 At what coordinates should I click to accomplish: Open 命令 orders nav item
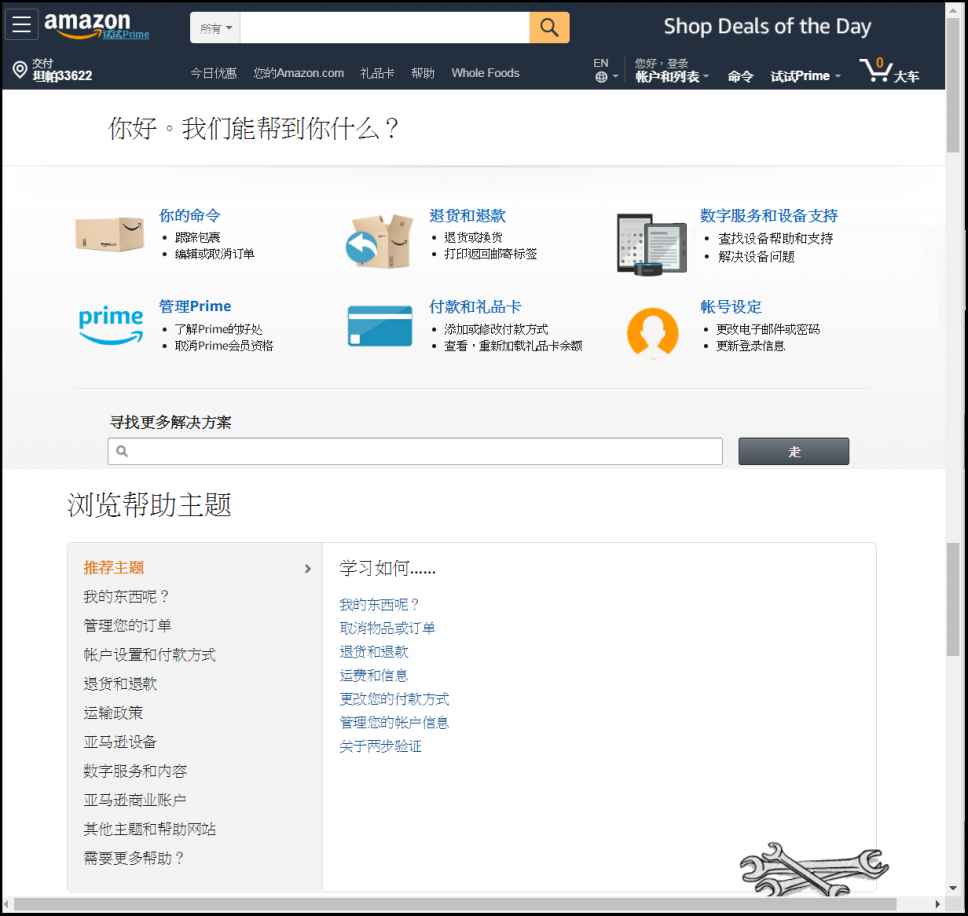[740, 76]
